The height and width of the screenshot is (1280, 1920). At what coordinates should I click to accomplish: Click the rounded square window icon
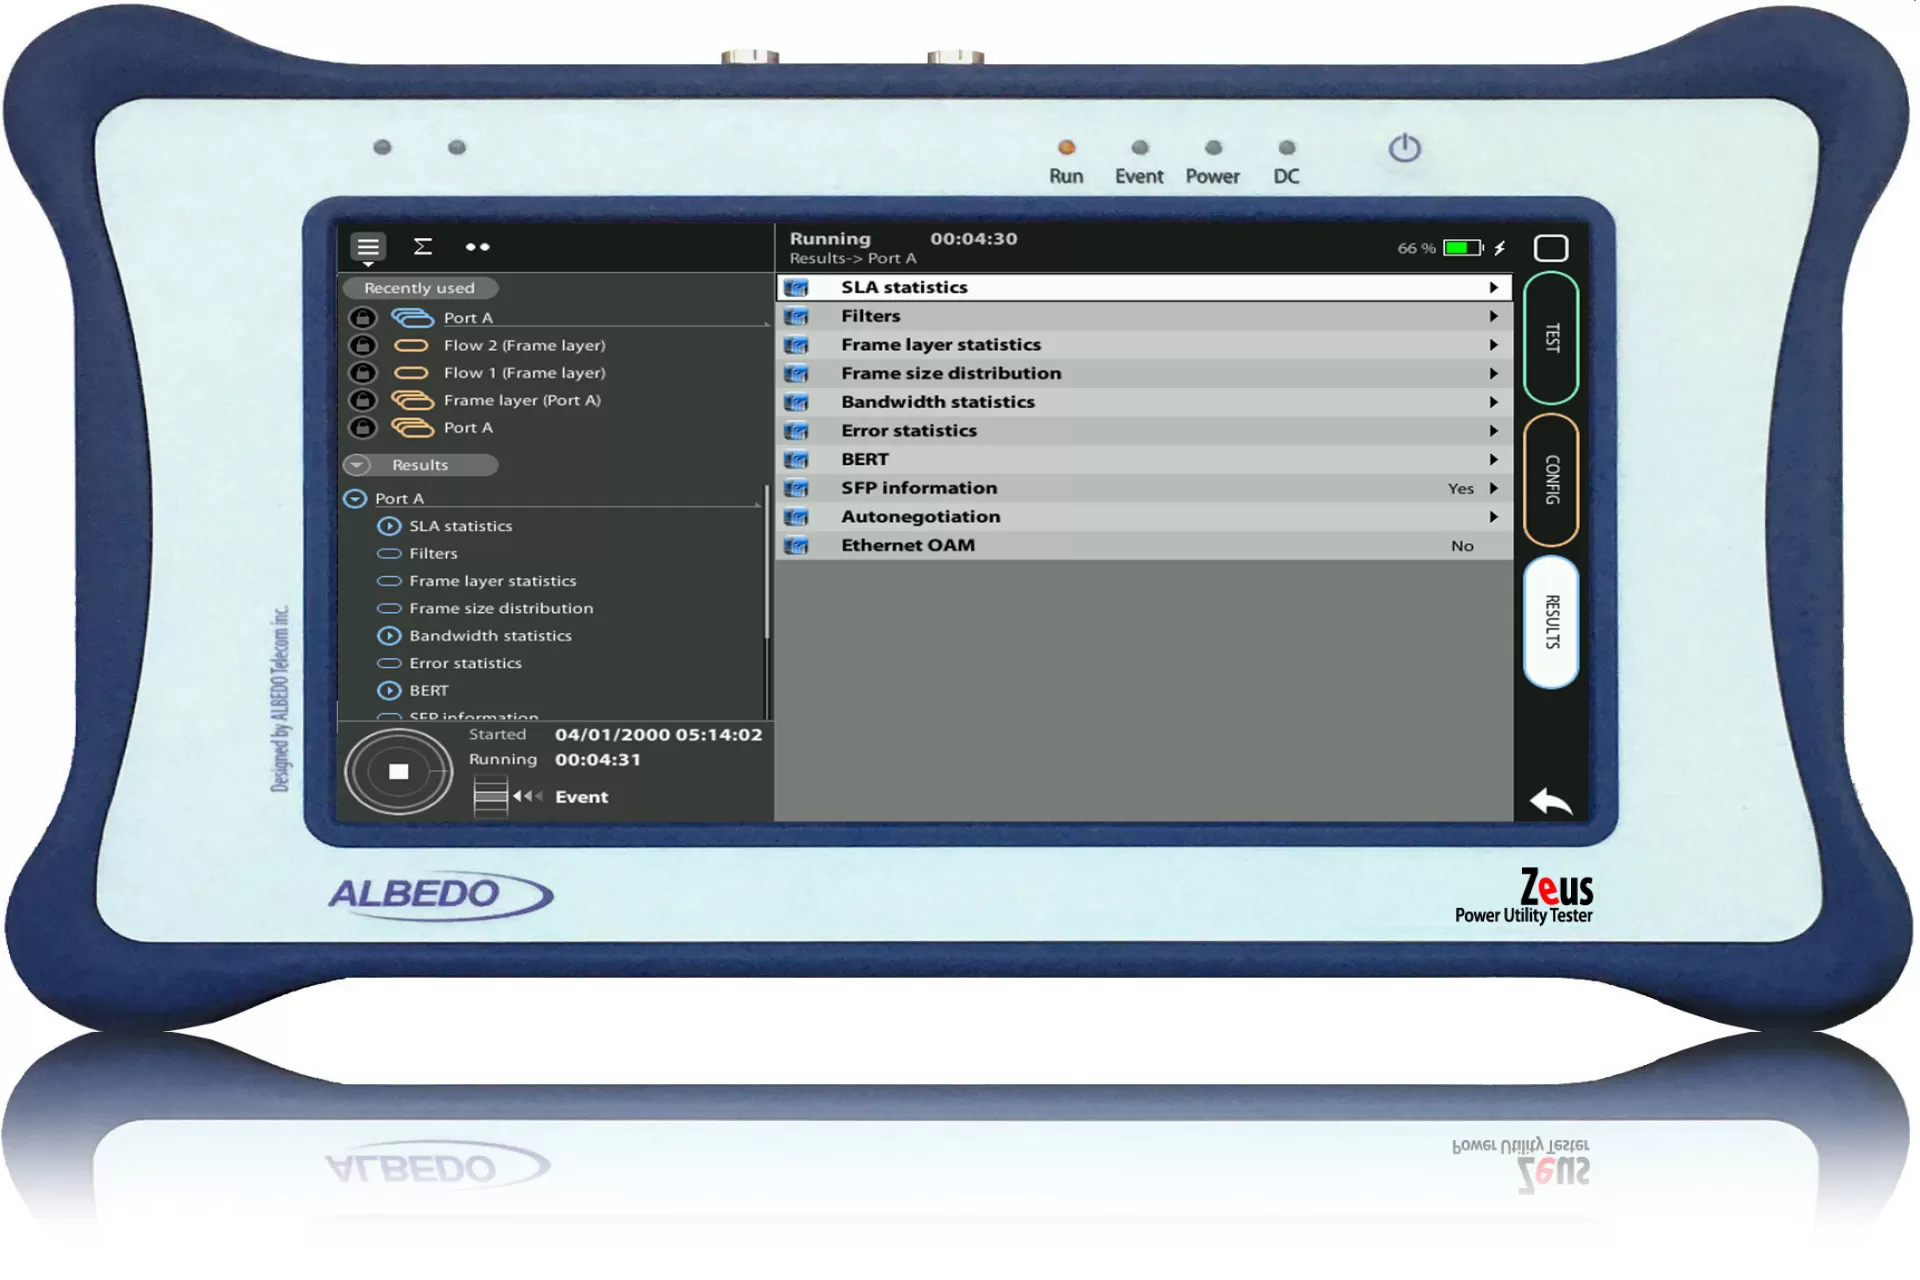(1550, 248)
